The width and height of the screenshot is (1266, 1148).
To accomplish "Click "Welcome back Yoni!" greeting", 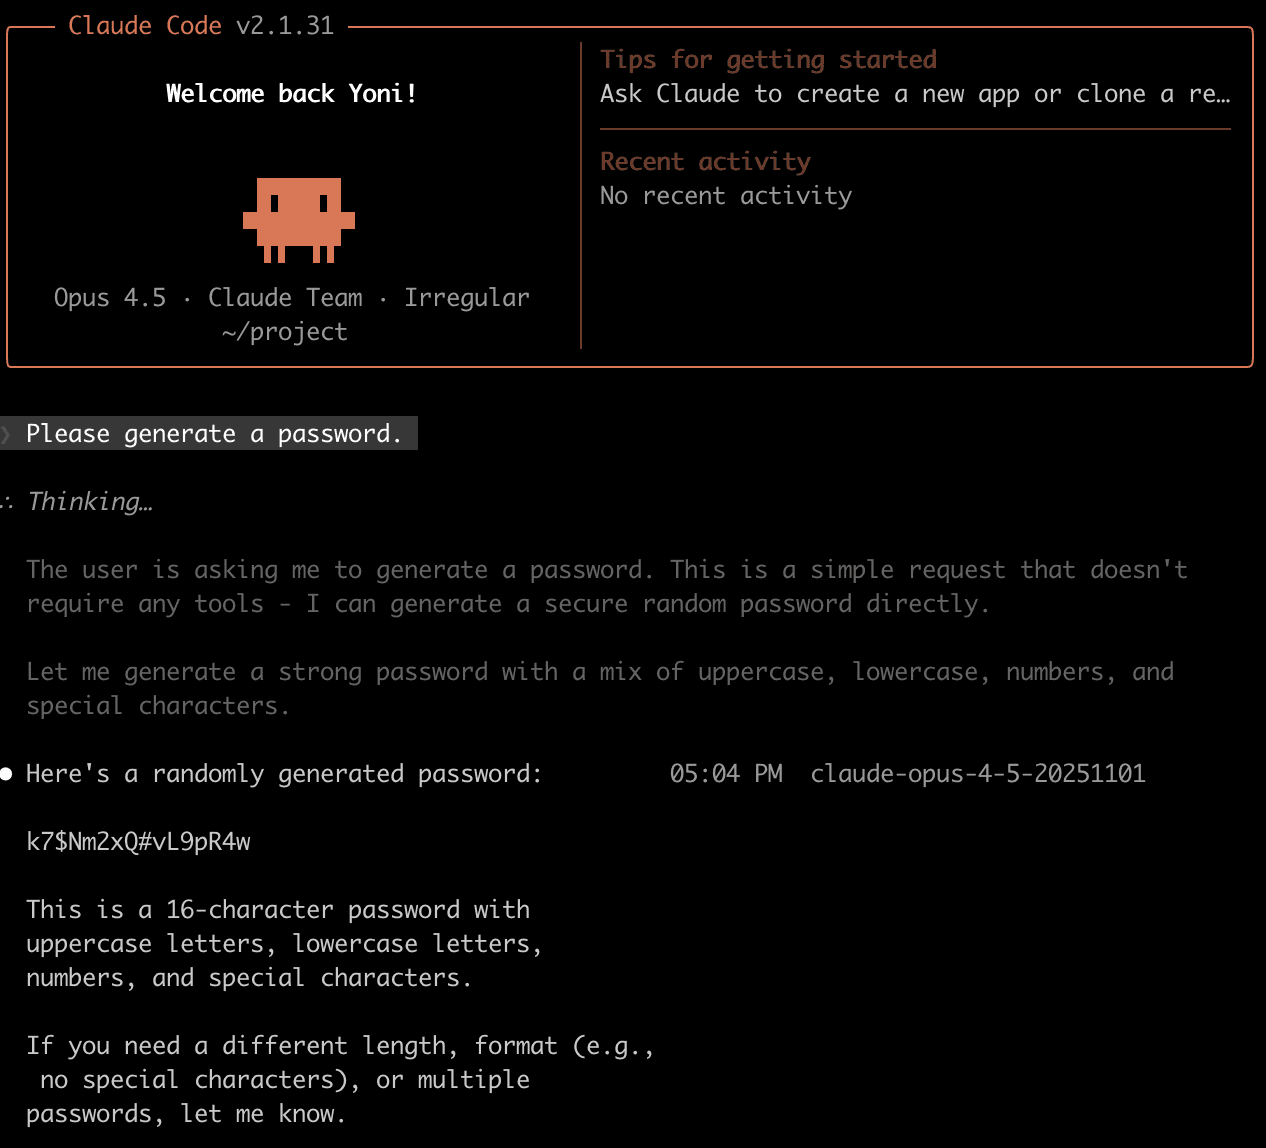I will 291,94.
